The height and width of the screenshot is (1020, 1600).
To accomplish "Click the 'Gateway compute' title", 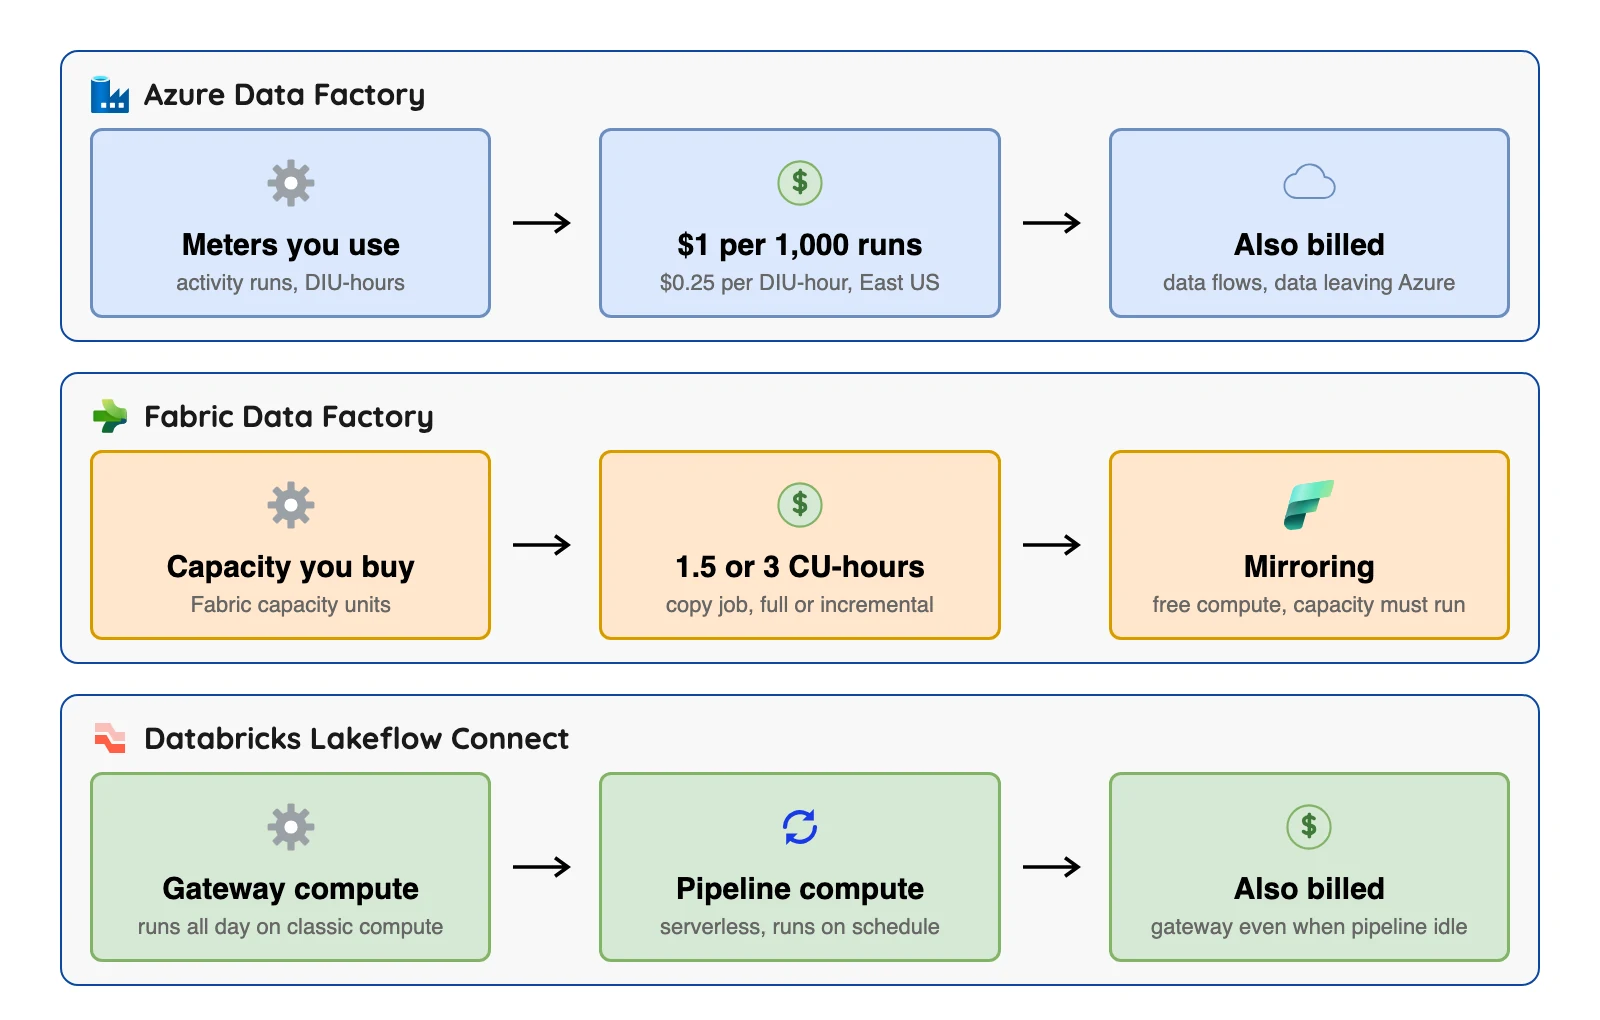I will [x=291, y=889].
